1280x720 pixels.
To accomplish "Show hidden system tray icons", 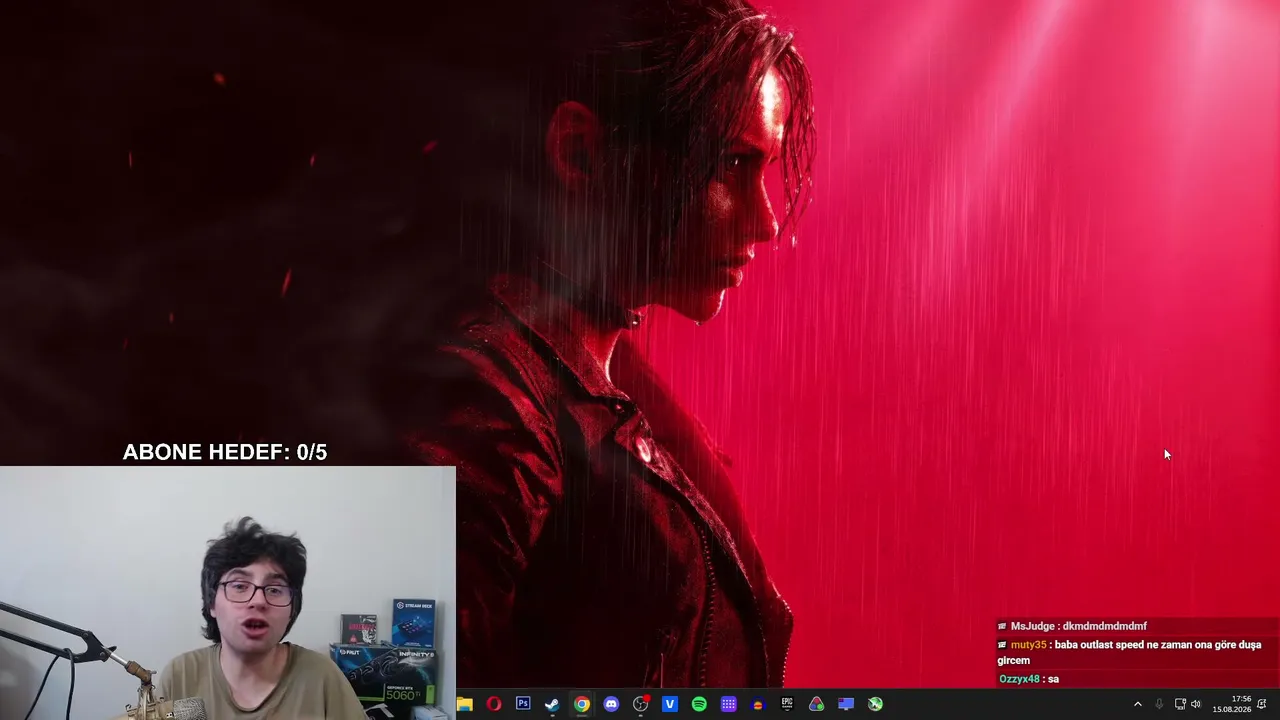I will 1137,704.
